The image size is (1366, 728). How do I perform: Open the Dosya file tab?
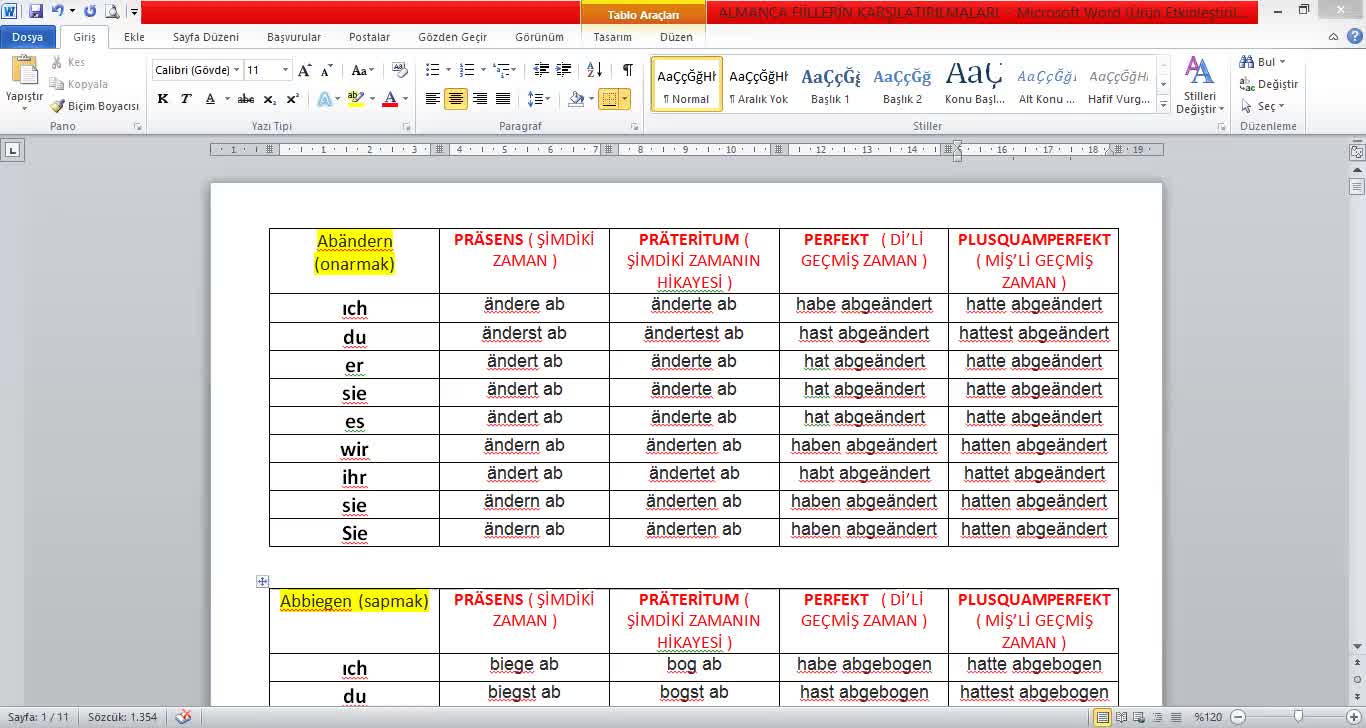[x=27, y=37]
